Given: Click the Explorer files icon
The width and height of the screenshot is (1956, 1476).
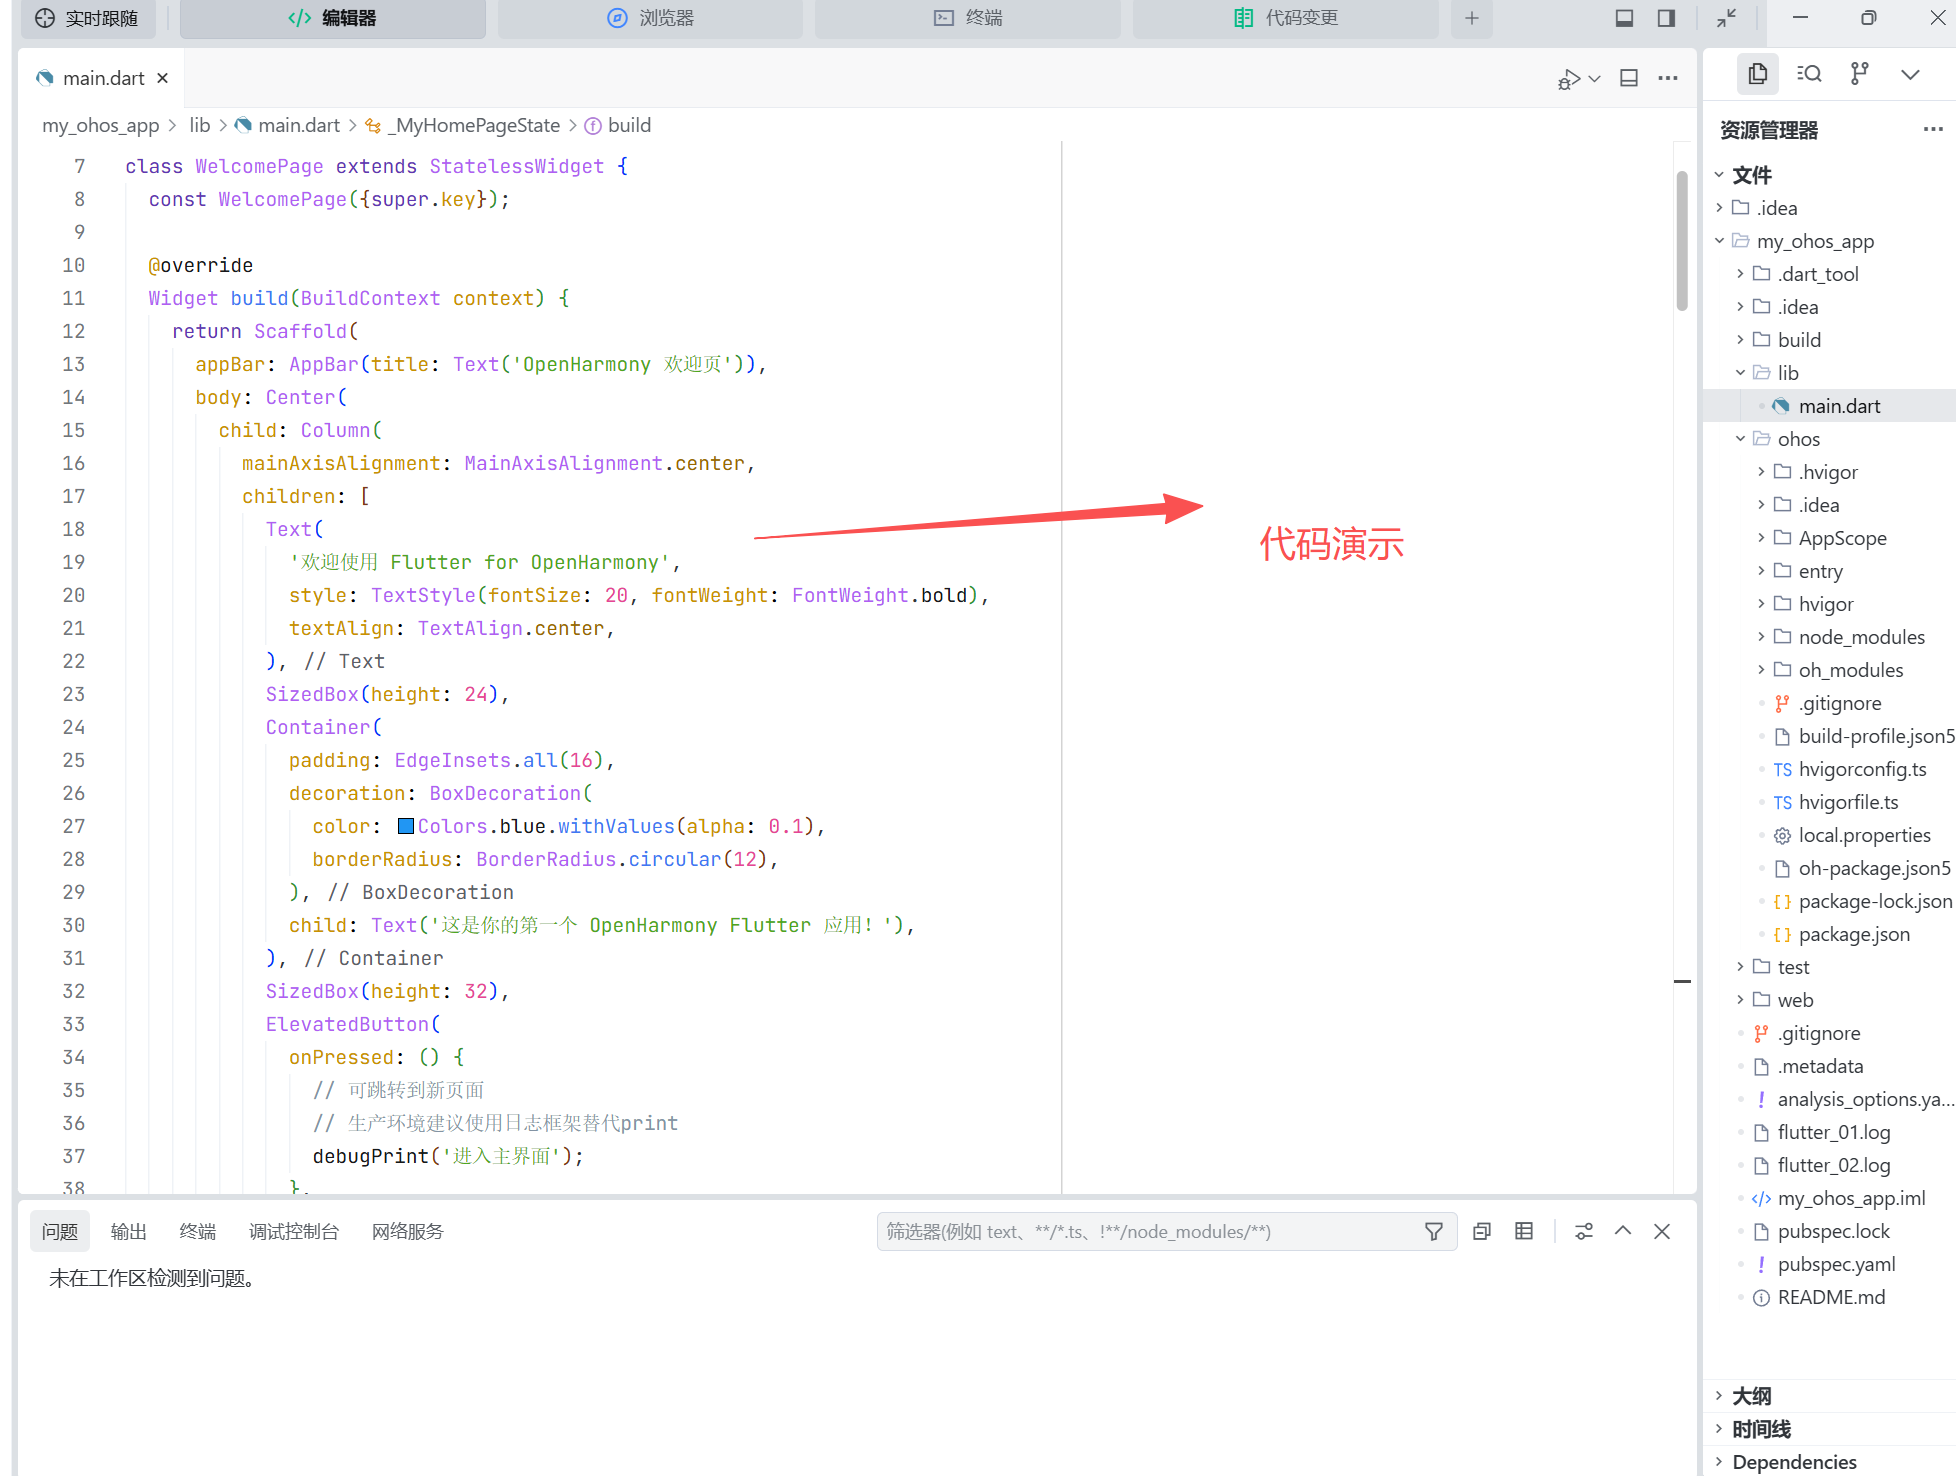Looking at the screenshot, I should [x=1757, y=74].
